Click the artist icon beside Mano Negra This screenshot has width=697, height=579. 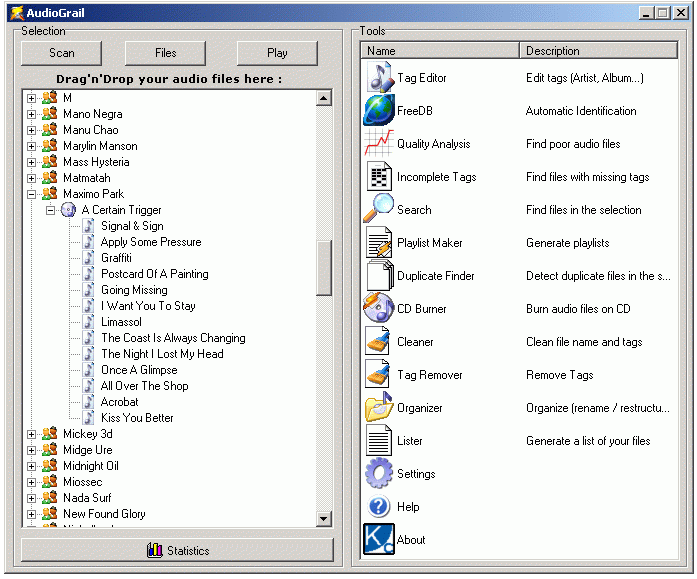pyautogui.click(x=50, y=113)
